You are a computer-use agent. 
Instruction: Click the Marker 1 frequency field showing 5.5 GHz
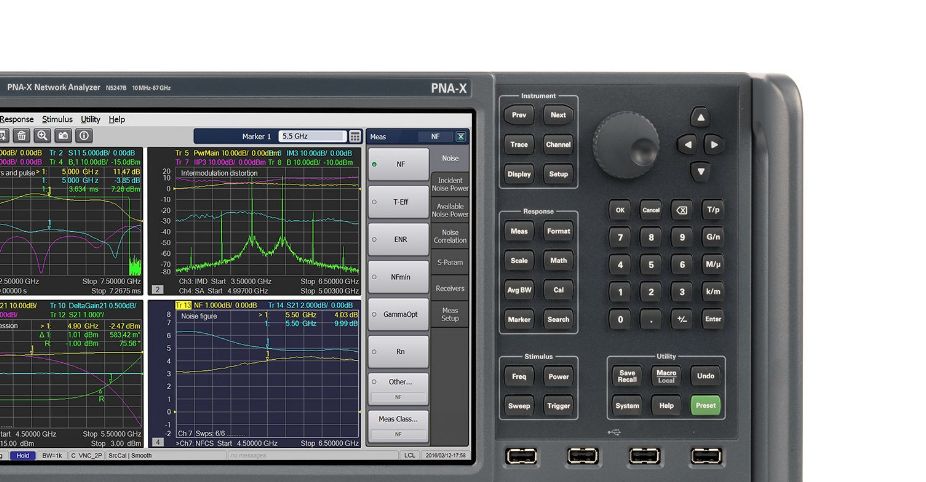pyautogui.click(x=312, y=136)
